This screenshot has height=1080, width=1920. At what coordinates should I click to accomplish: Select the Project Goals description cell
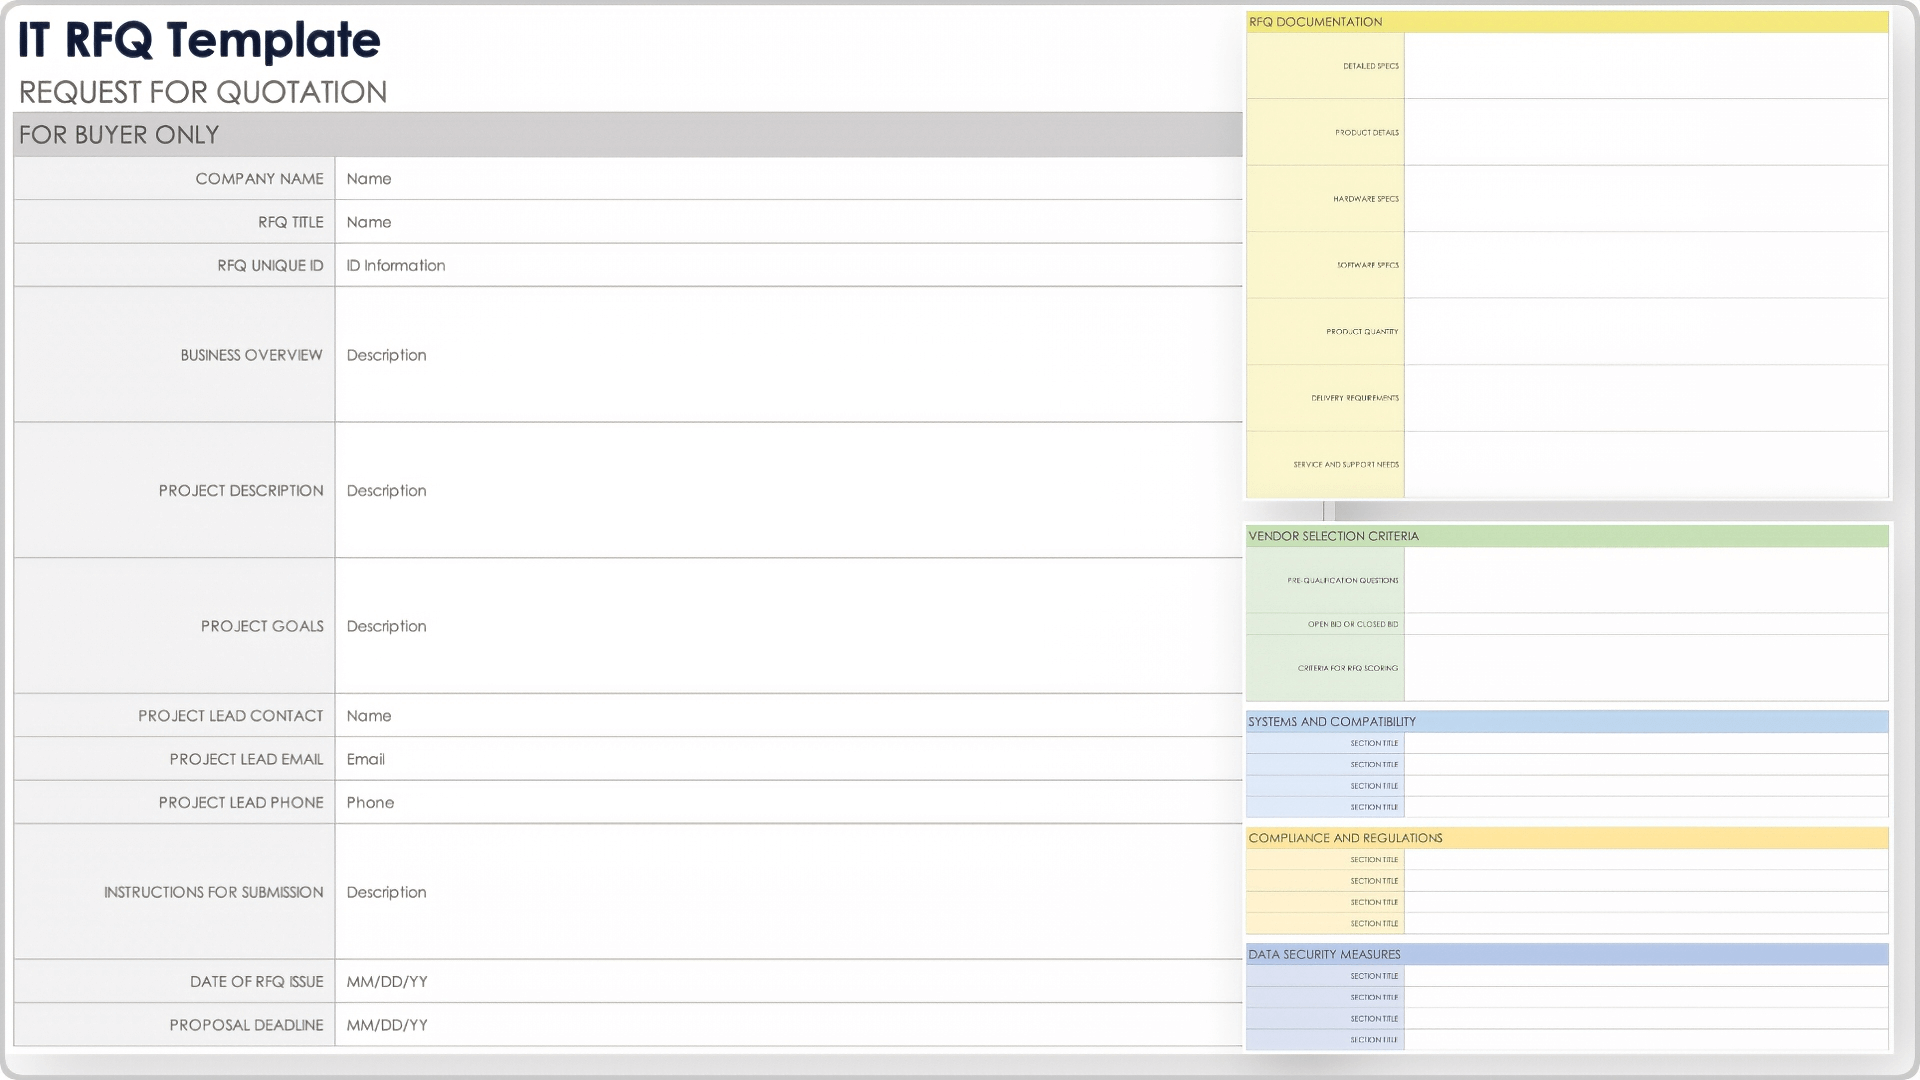tap(788, 626)
